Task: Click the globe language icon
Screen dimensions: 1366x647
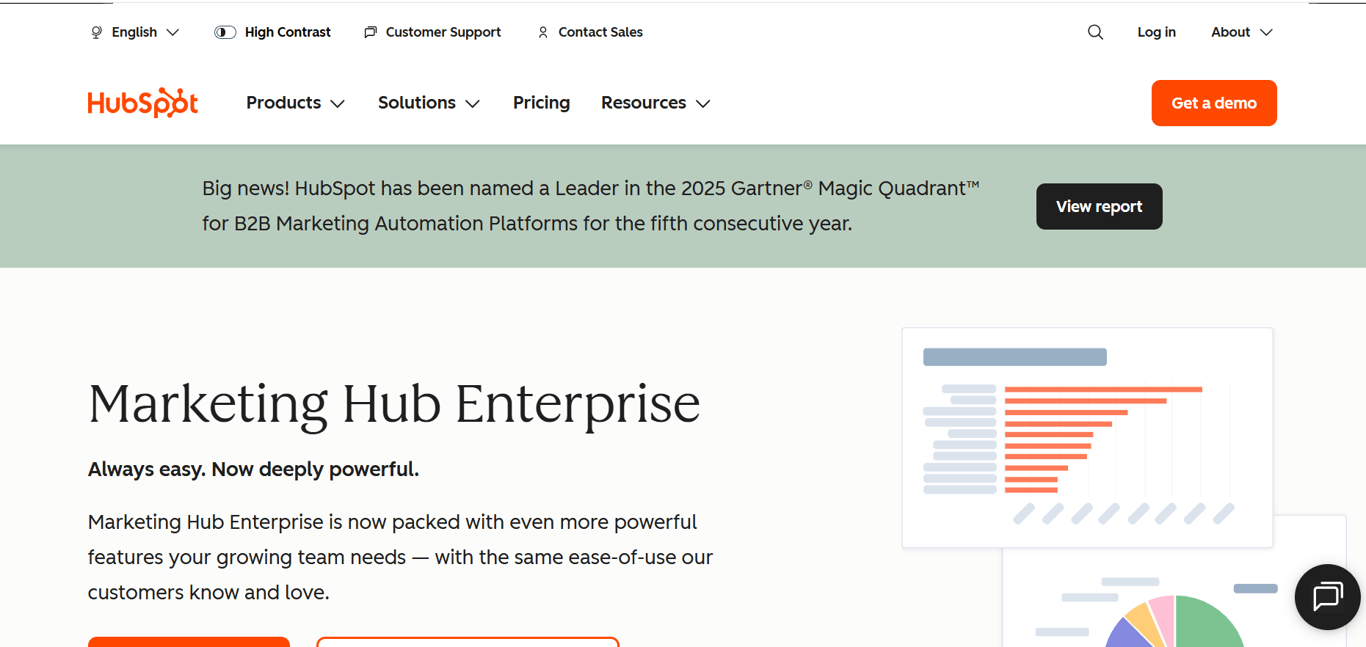Action: pyautogui.click(x=97, y=32)
